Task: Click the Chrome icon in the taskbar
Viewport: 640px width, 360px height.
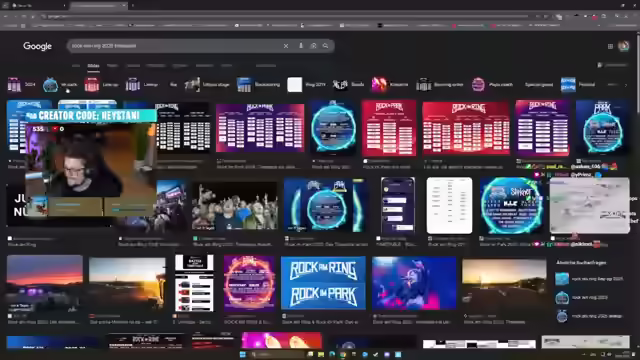Action: [343, 354]
